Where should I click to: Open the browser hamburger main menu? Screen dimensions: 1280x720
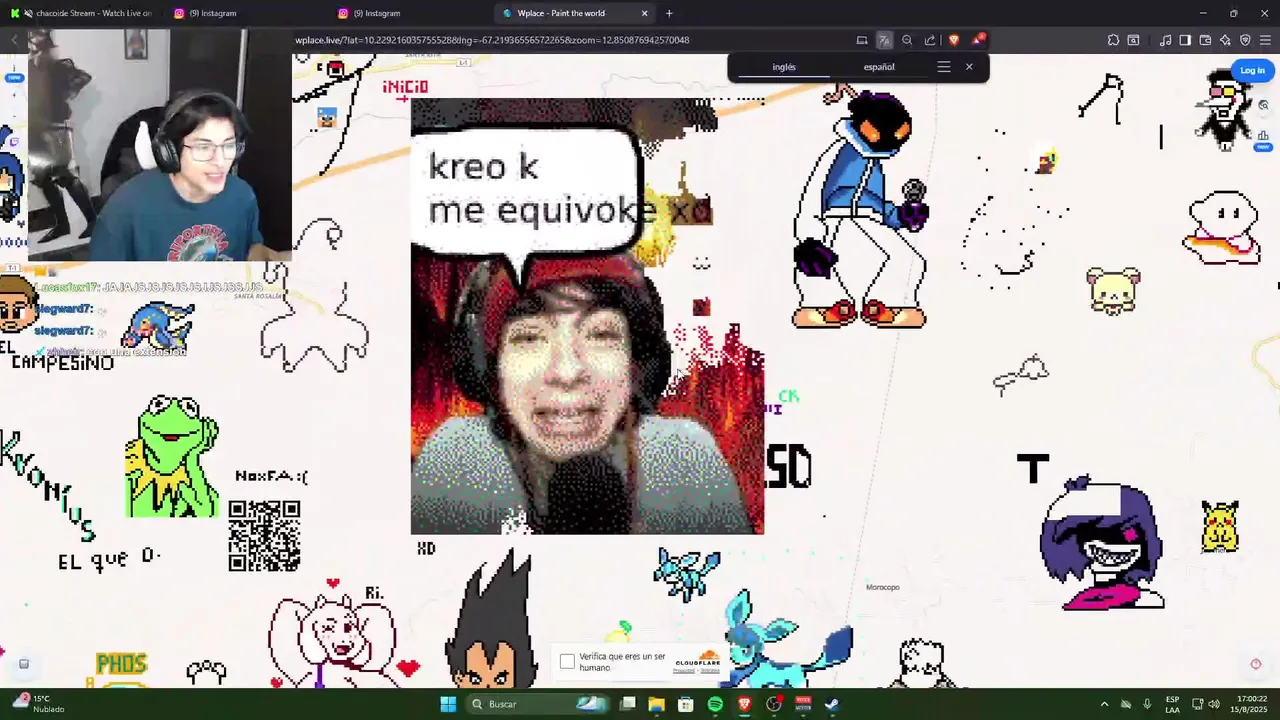[x=1266, y=40]
